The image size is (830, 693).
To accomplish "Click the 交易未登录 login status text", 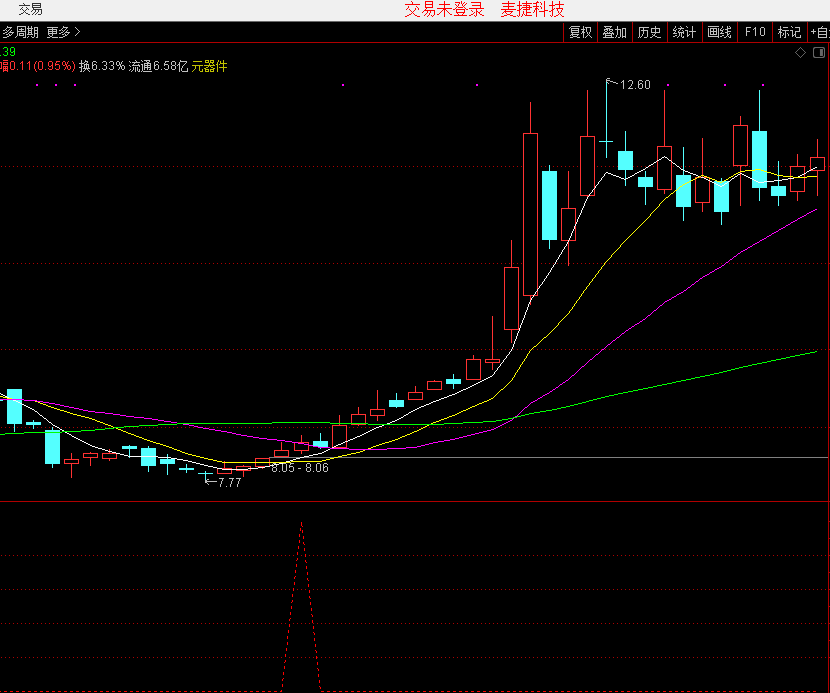I will coord(444,10).
